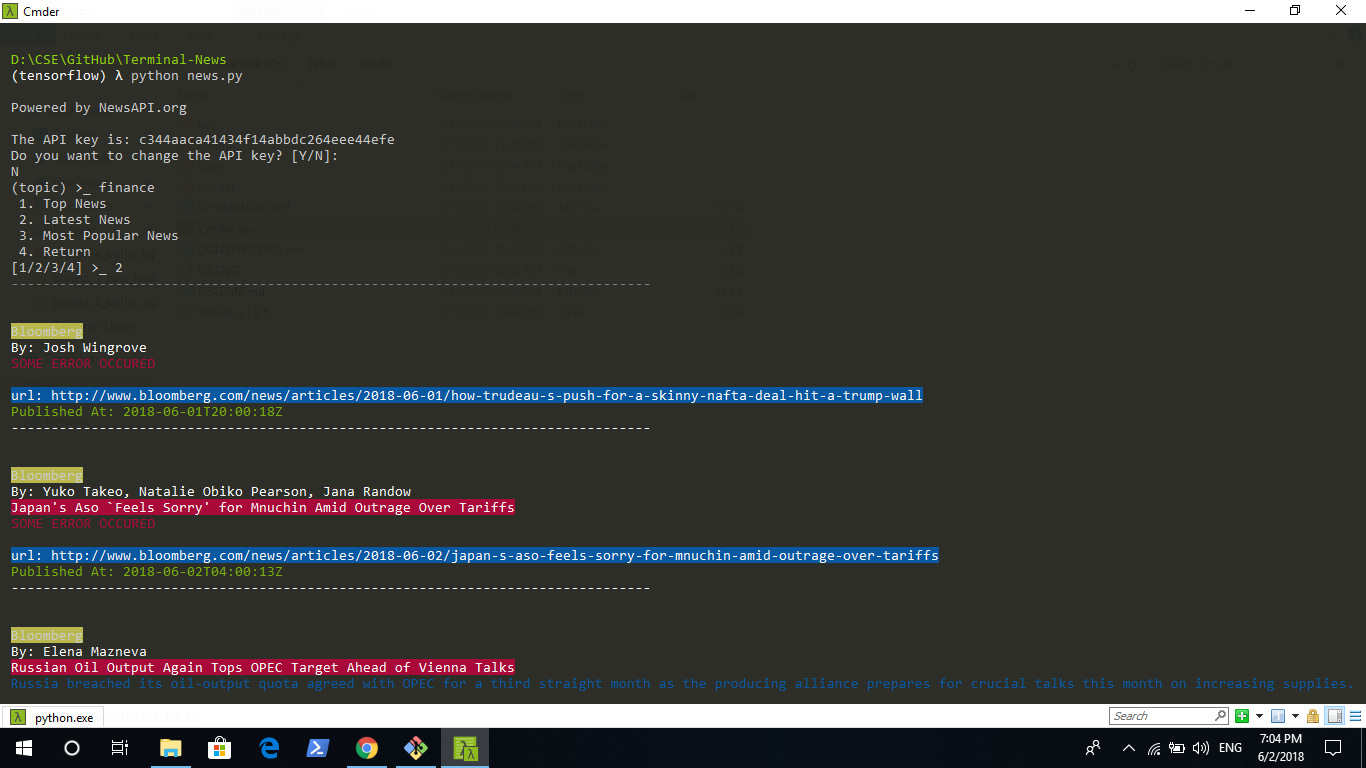
Task: Launch Edge browser from the taskbar
Action: click(269, 748)
